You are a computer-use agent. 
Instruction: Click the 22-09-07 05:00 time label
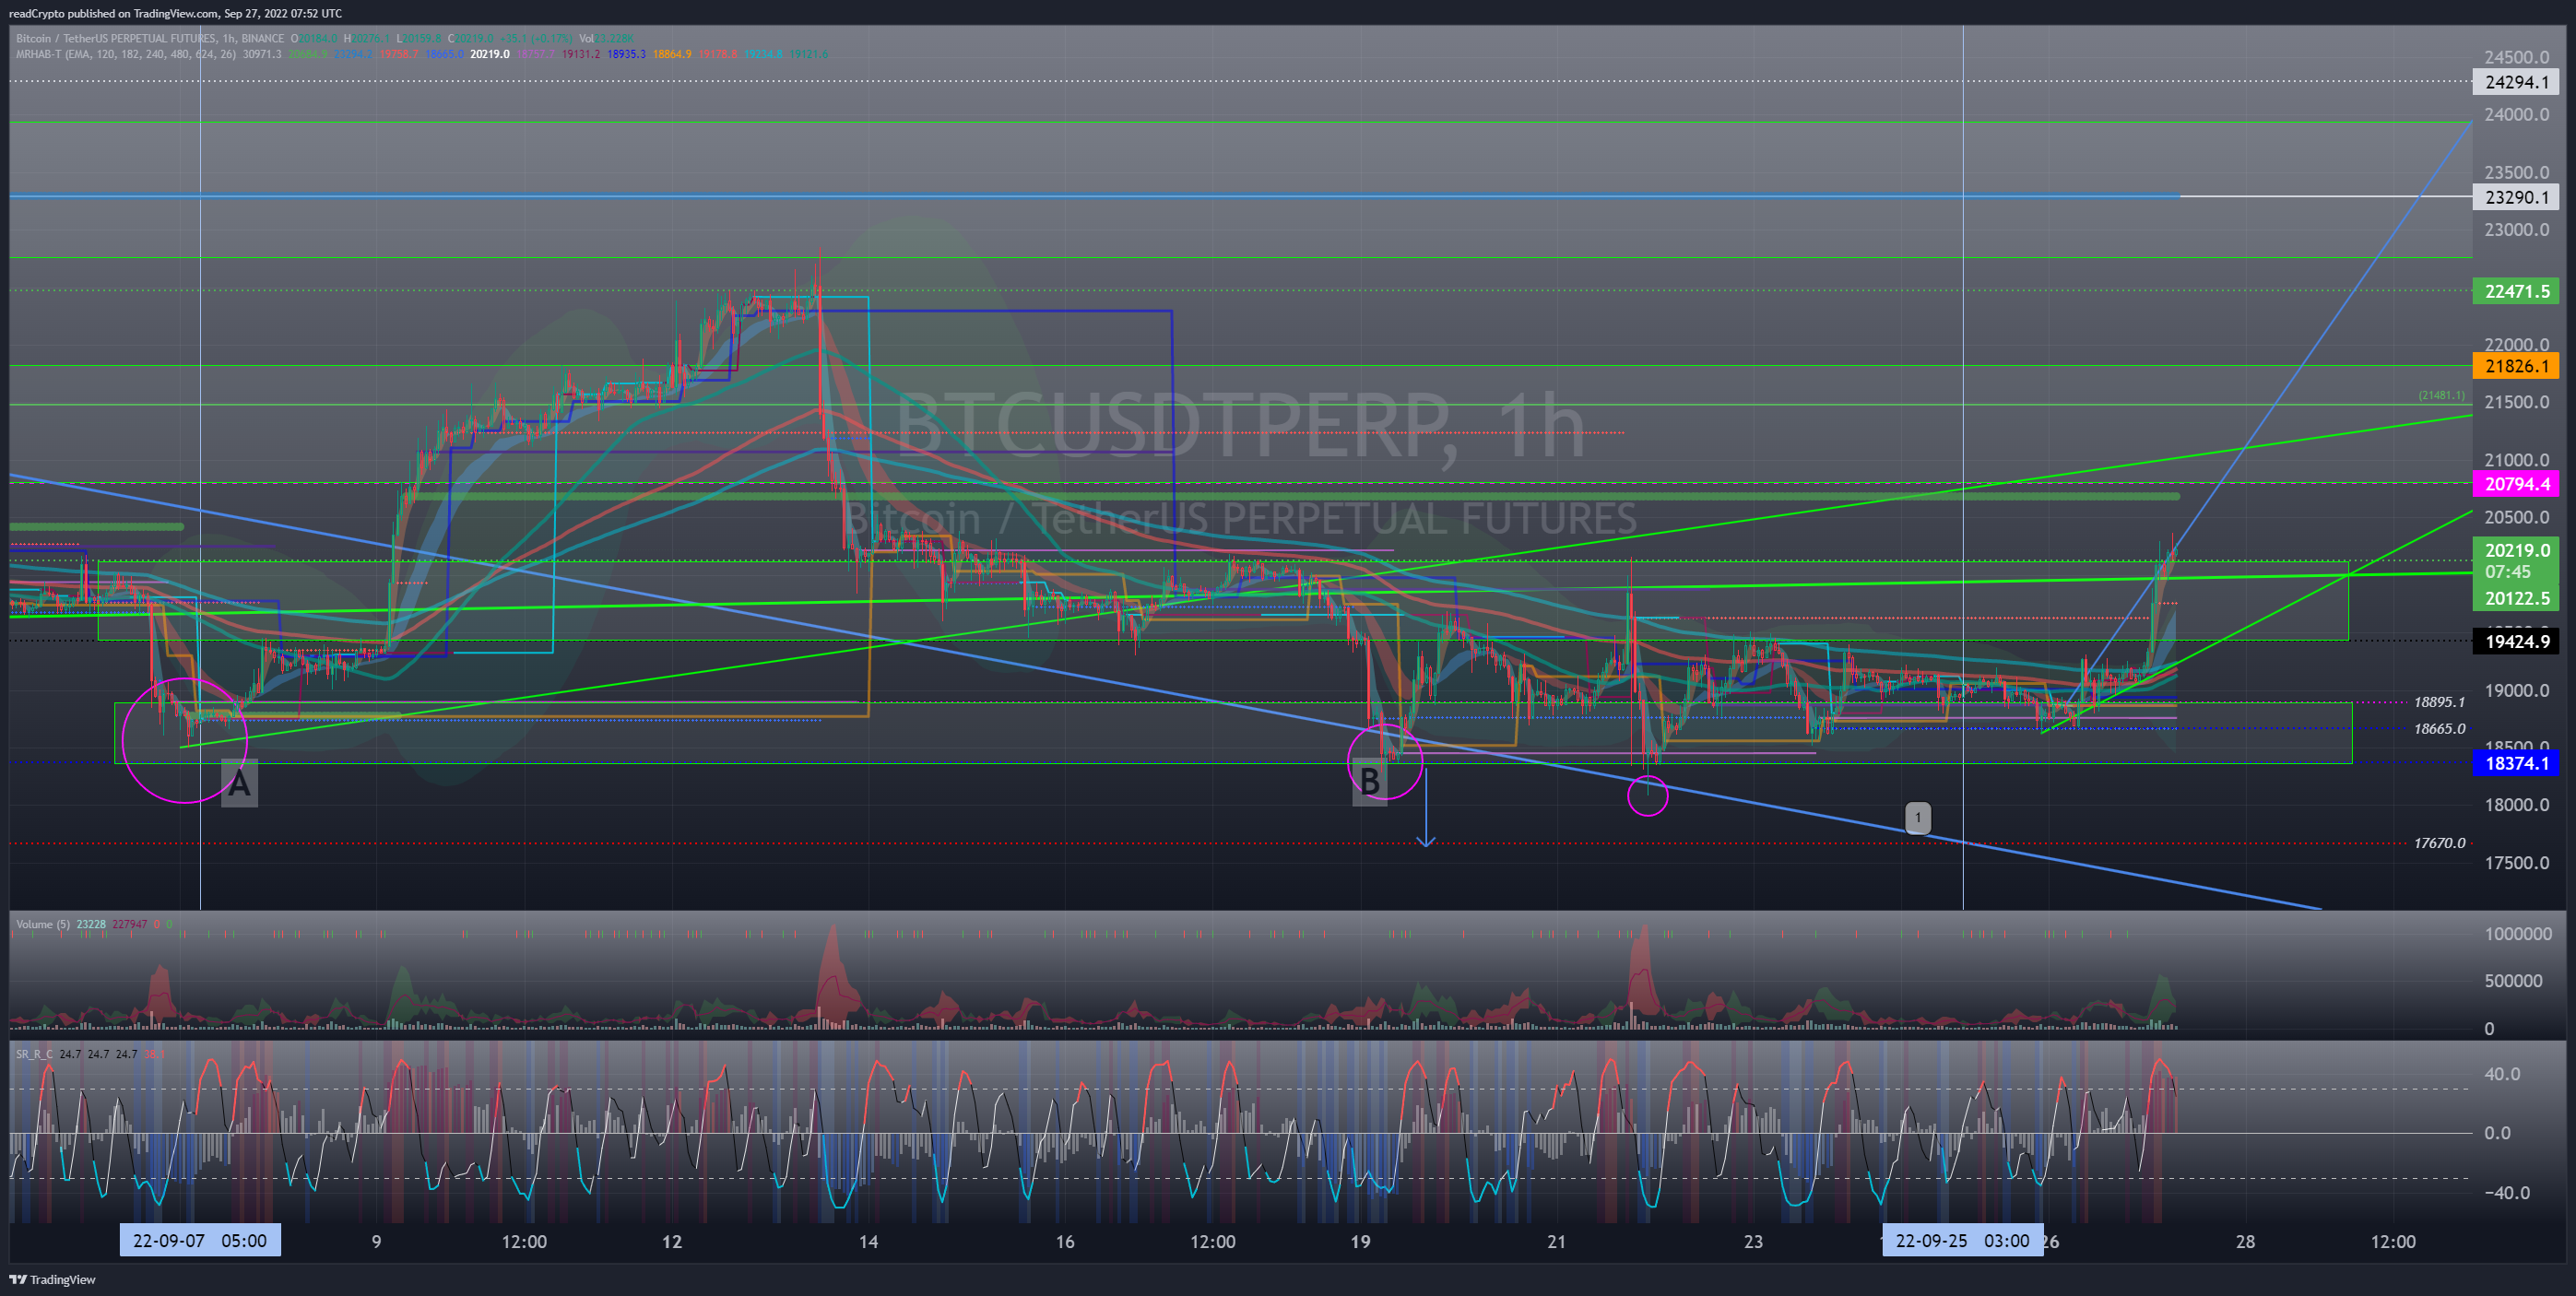[x=200, y=1241]
